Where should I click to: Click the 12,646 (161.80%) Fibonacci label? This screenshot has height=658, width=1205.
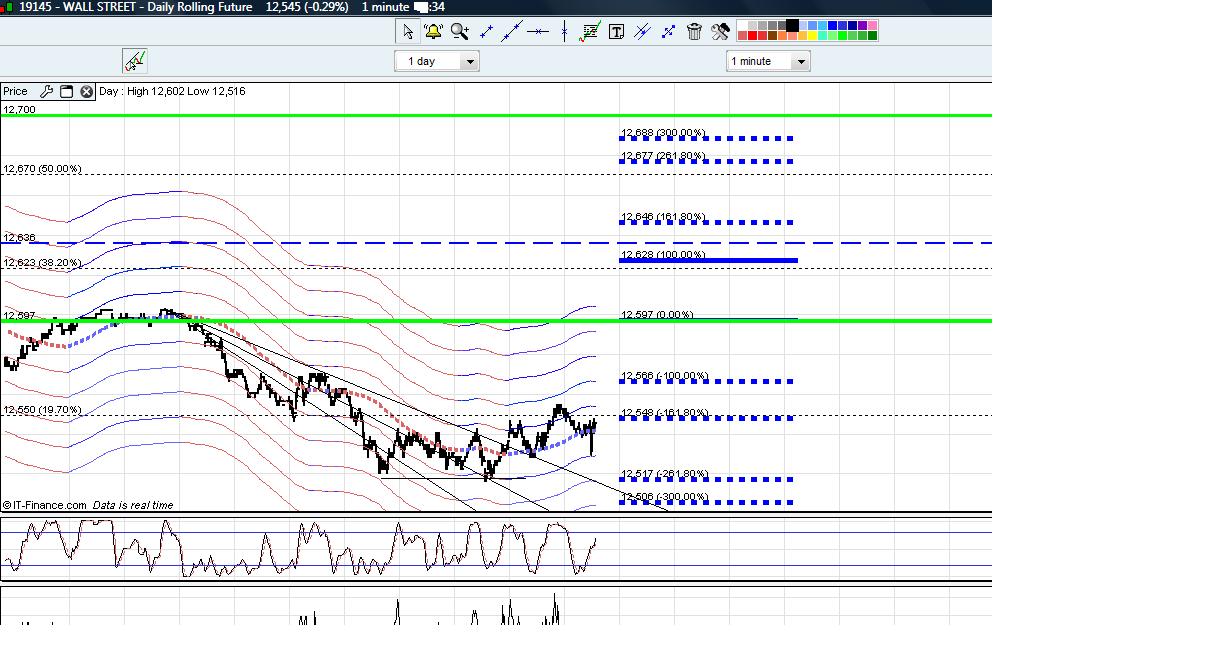click(663, 217)
